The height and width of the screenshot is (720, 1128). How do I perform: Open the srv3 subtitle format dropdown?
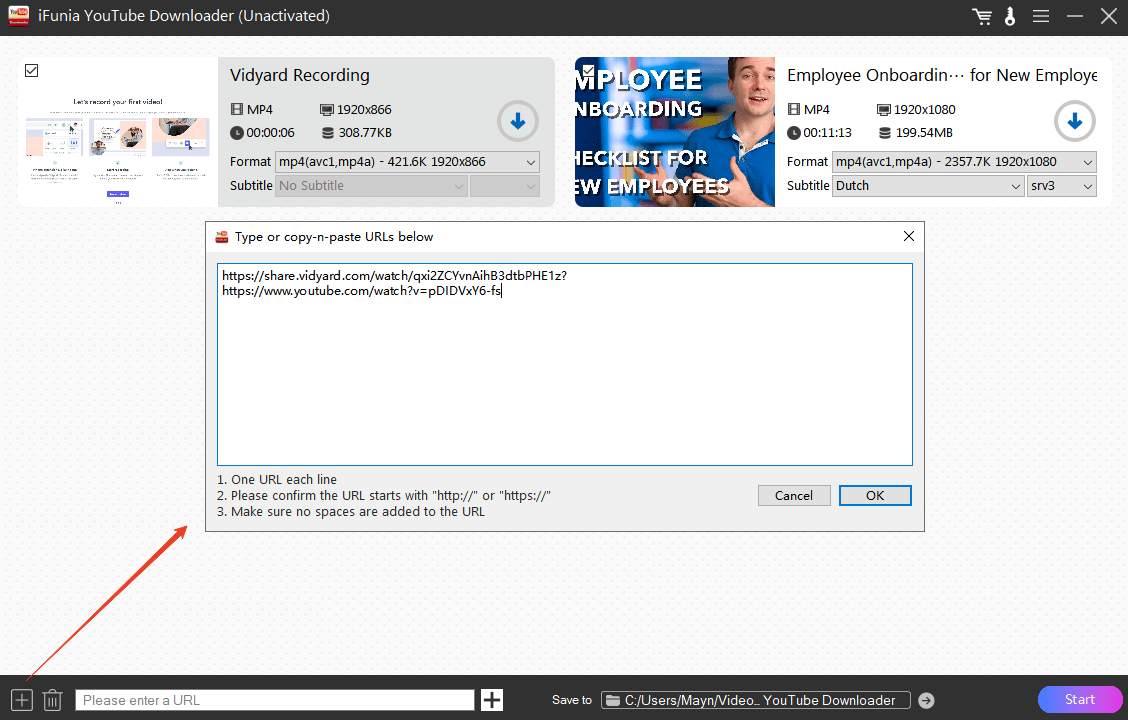tap(1062, 186)
